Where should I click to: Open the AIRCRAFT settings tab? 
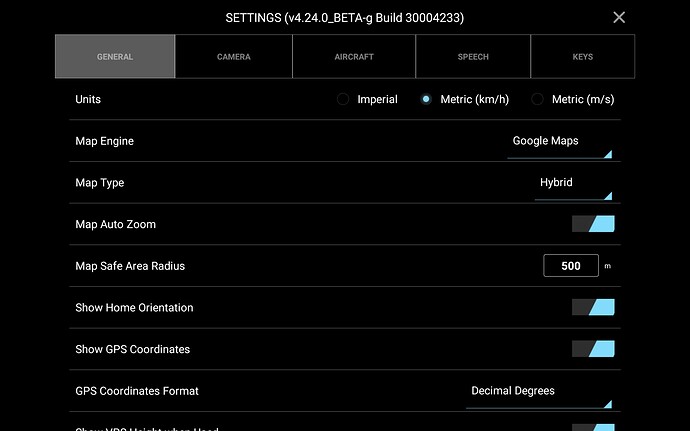(x=354, y=56)
